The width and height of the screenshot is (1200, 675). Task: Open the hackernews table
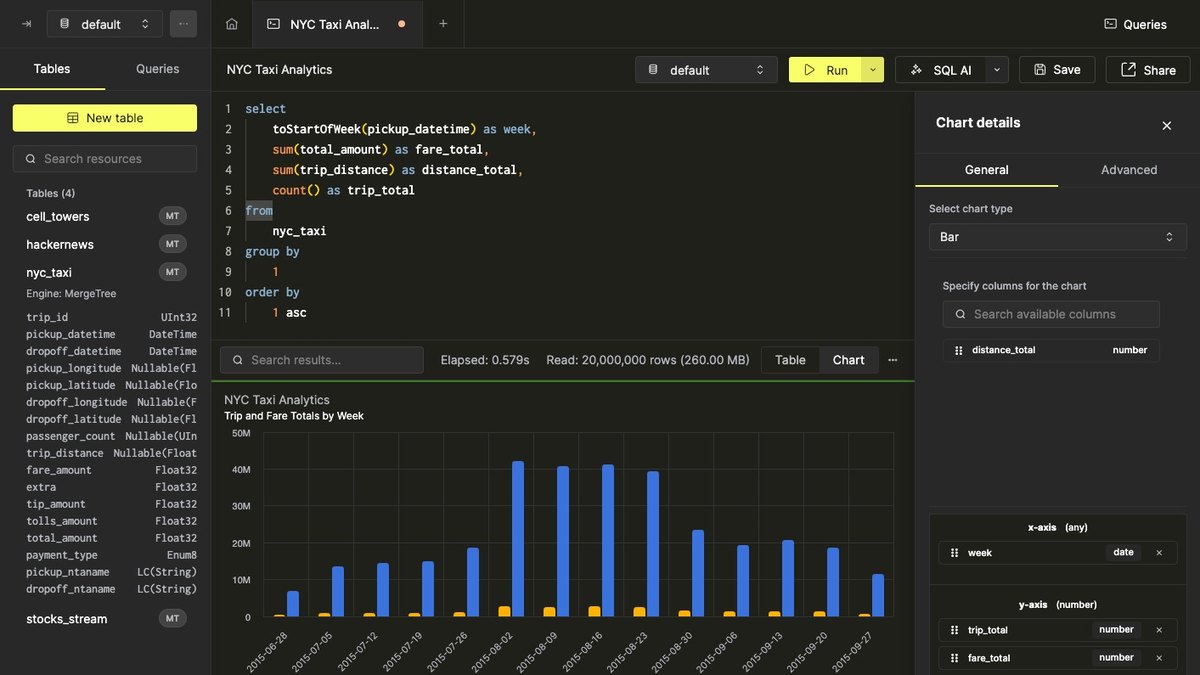point(60,244)
